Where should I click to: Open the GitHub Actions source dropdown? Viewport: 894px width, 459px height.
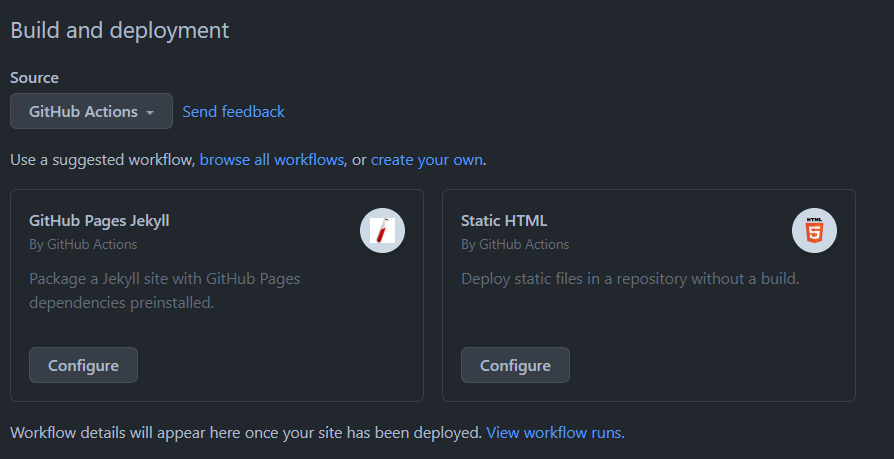tap(91, 111)
